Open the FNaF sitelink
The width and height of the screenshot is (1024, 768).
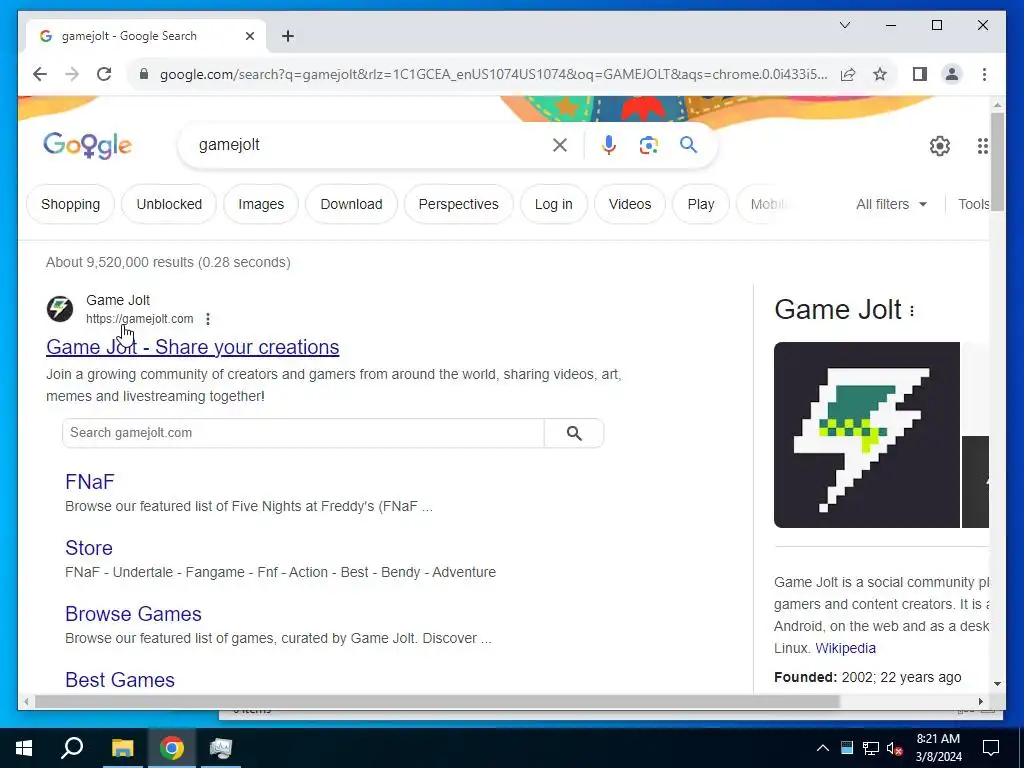click(x=89, y=482)
